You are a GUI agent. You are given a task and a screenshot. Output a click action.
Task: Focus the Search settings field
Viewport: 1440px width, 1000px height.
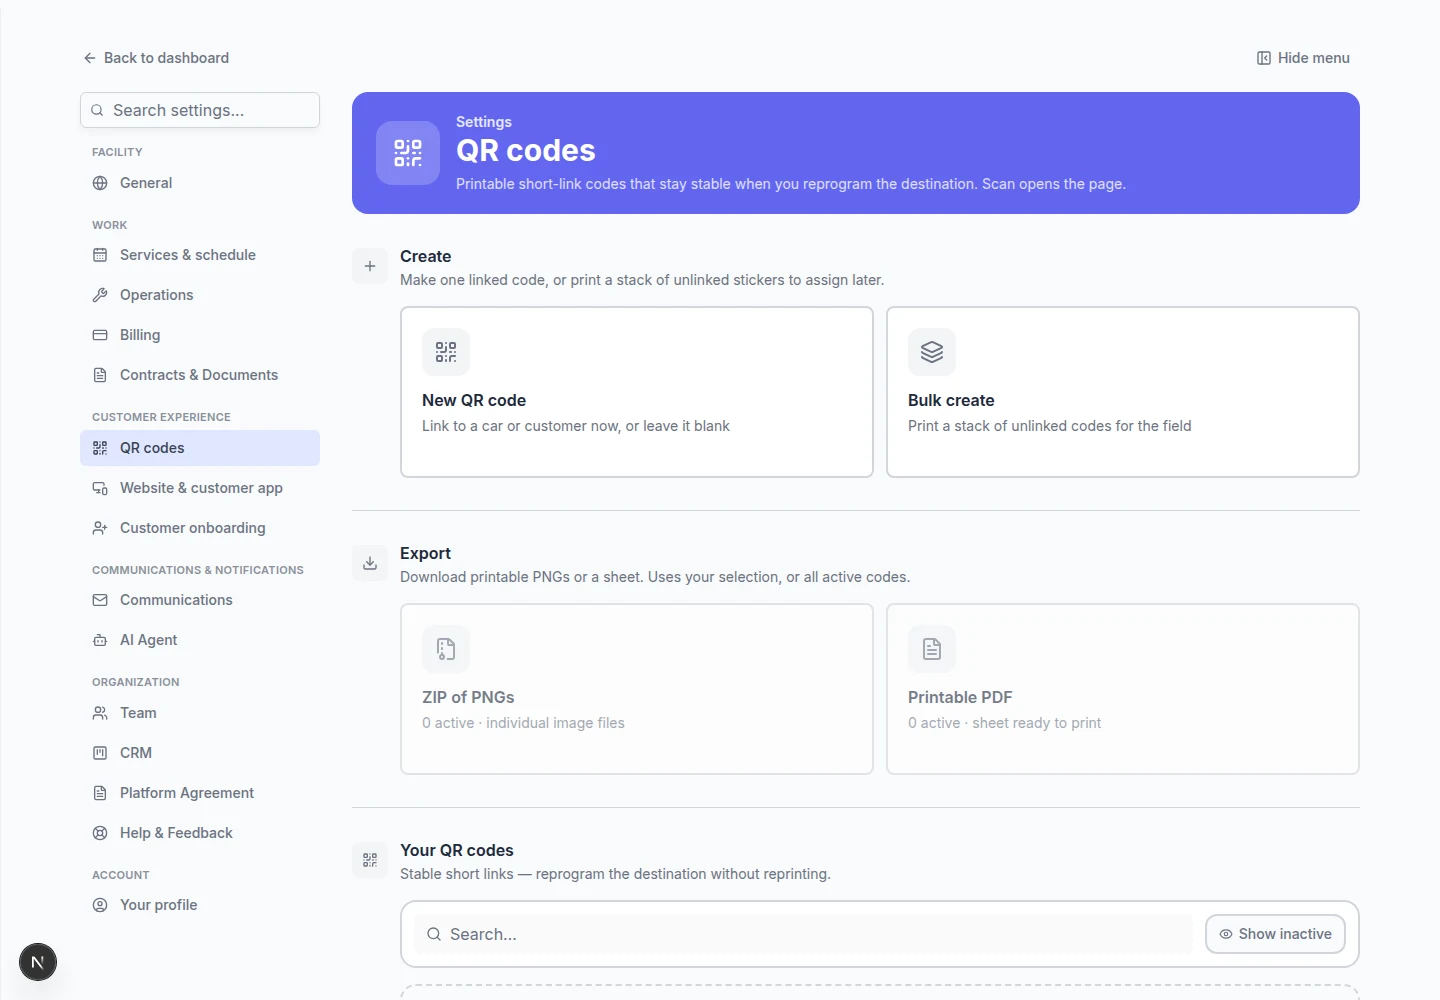[200, 110]
